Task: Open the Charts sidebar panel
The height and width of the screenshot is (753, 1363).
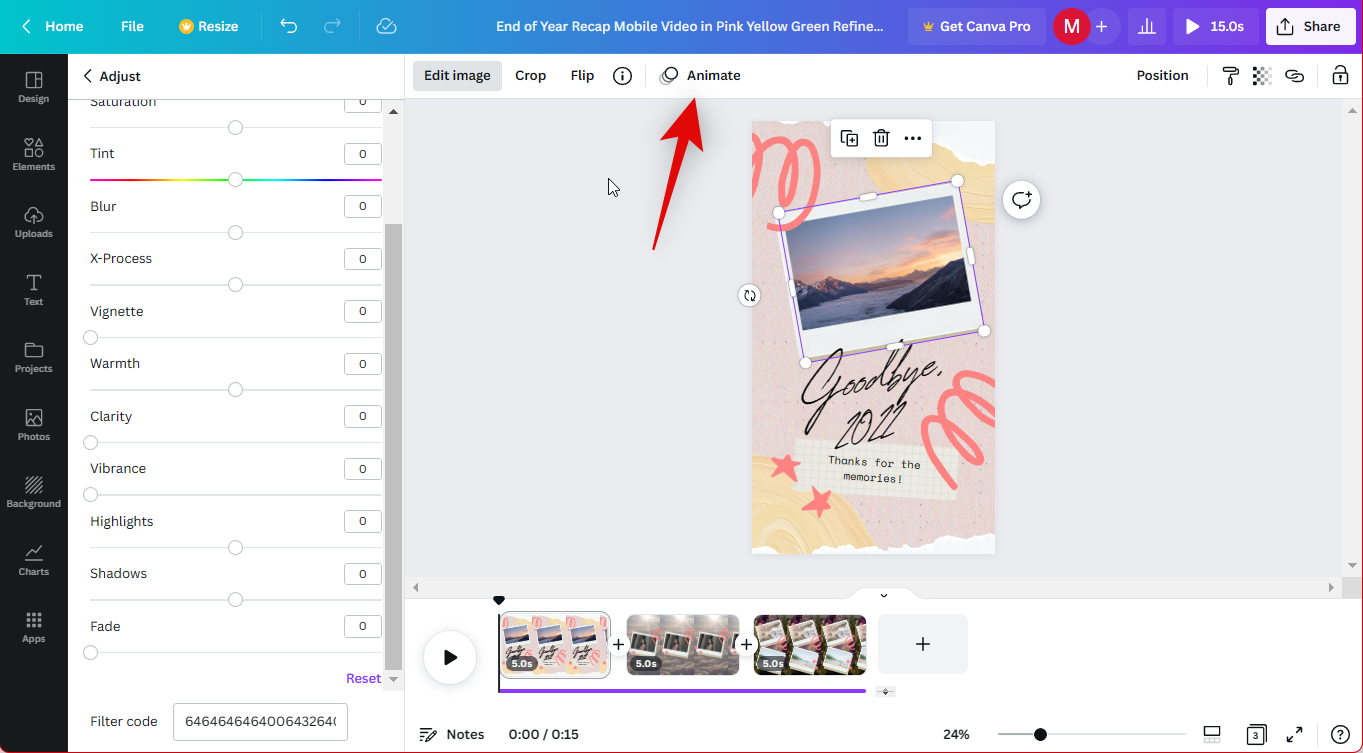Action: pos(33,559)
